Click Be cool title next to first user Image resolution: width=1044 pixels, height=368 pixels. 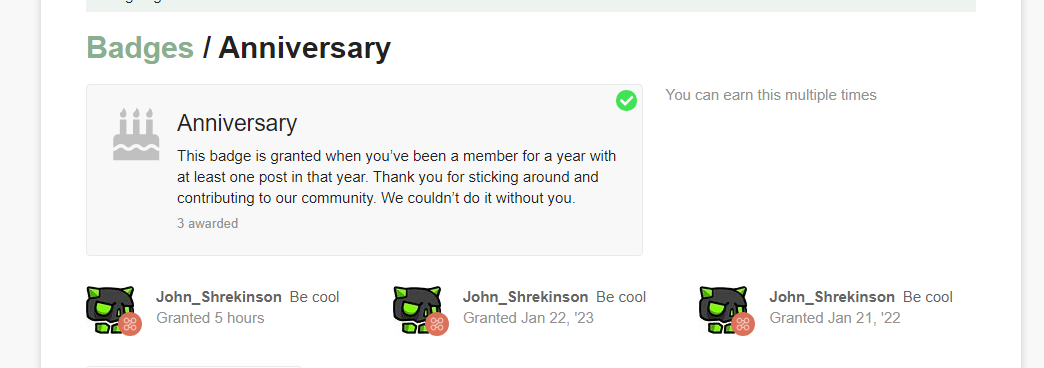pos(314,297)
